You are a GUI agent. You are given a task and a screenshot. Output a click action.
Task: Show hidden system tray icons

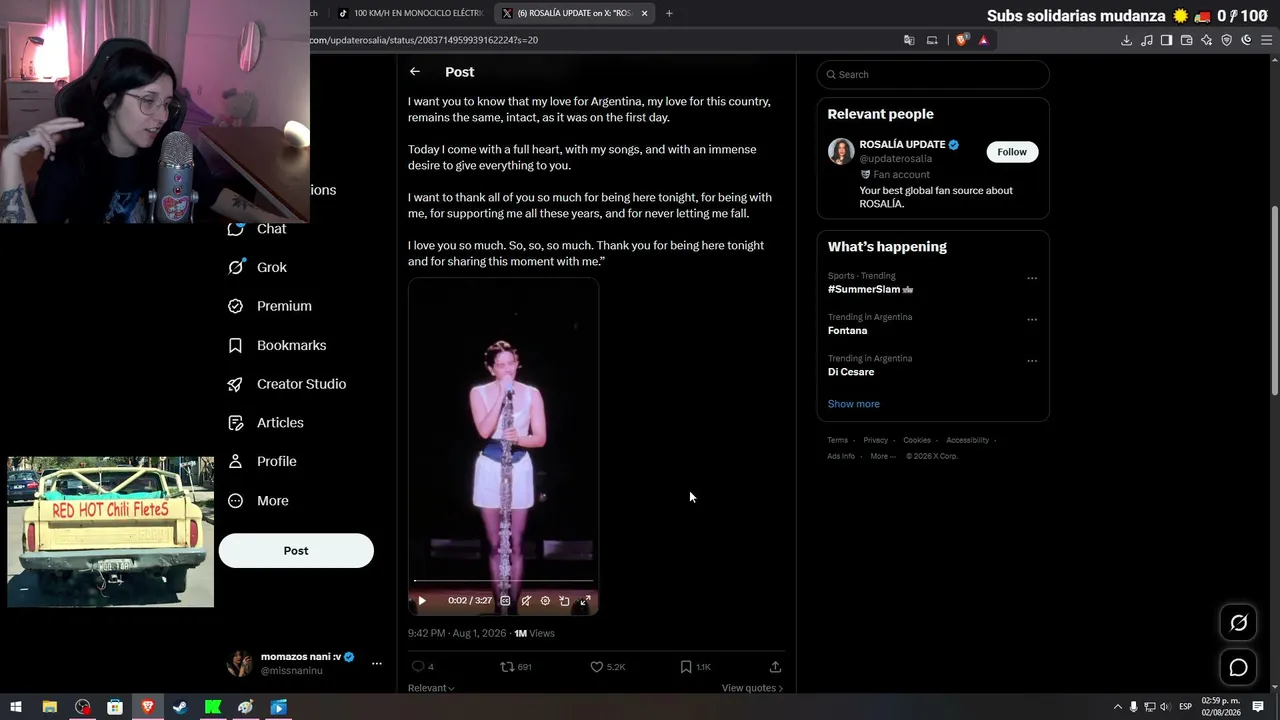1118,707
